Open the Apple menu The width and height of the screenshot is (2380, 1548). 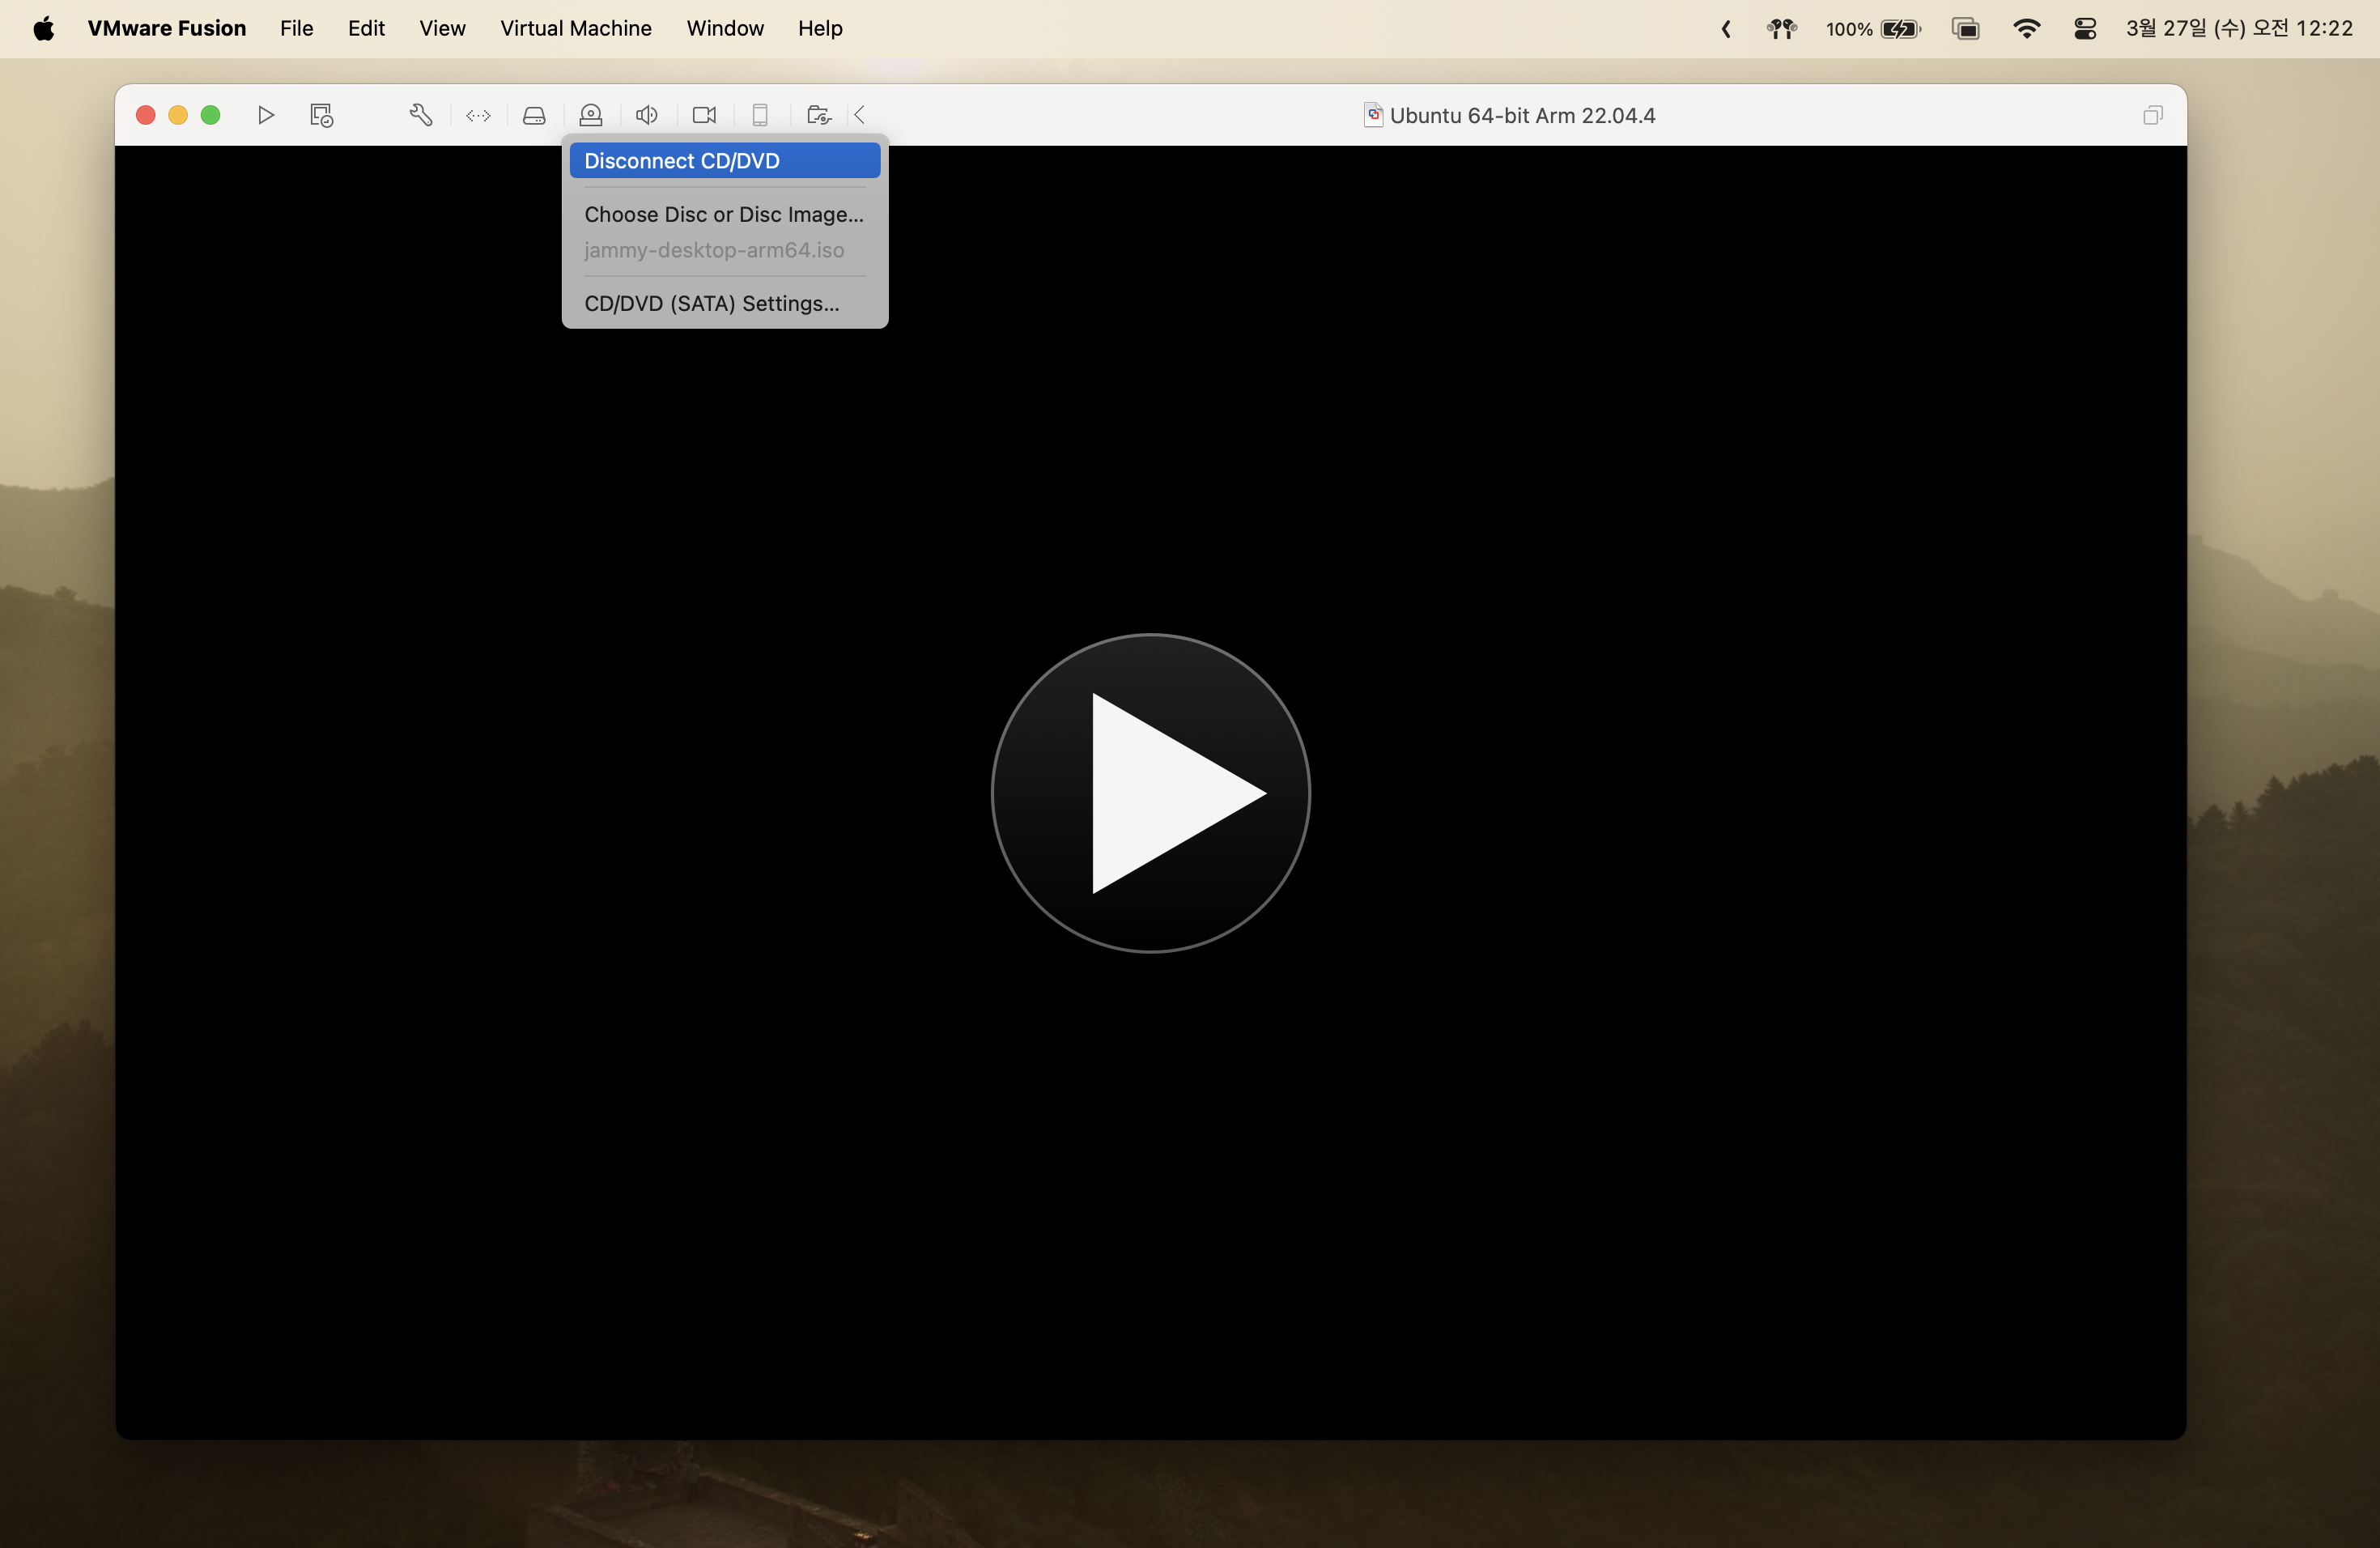pos(44,28)
